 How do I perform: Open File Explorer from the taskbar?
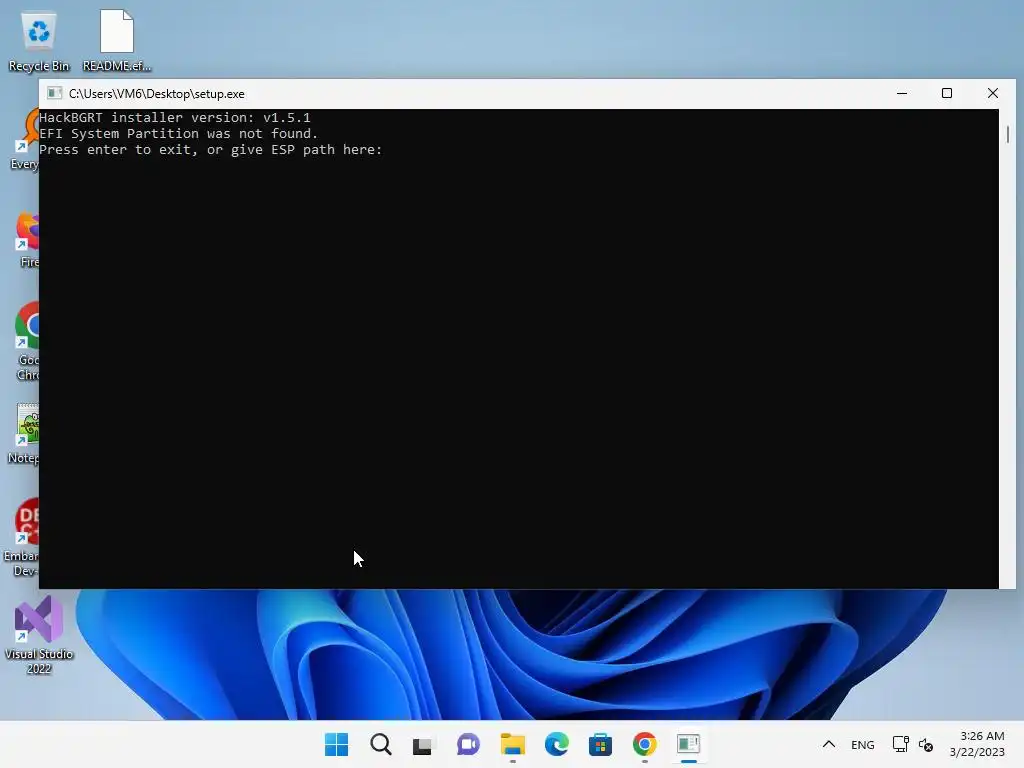[x=513, y=744]
